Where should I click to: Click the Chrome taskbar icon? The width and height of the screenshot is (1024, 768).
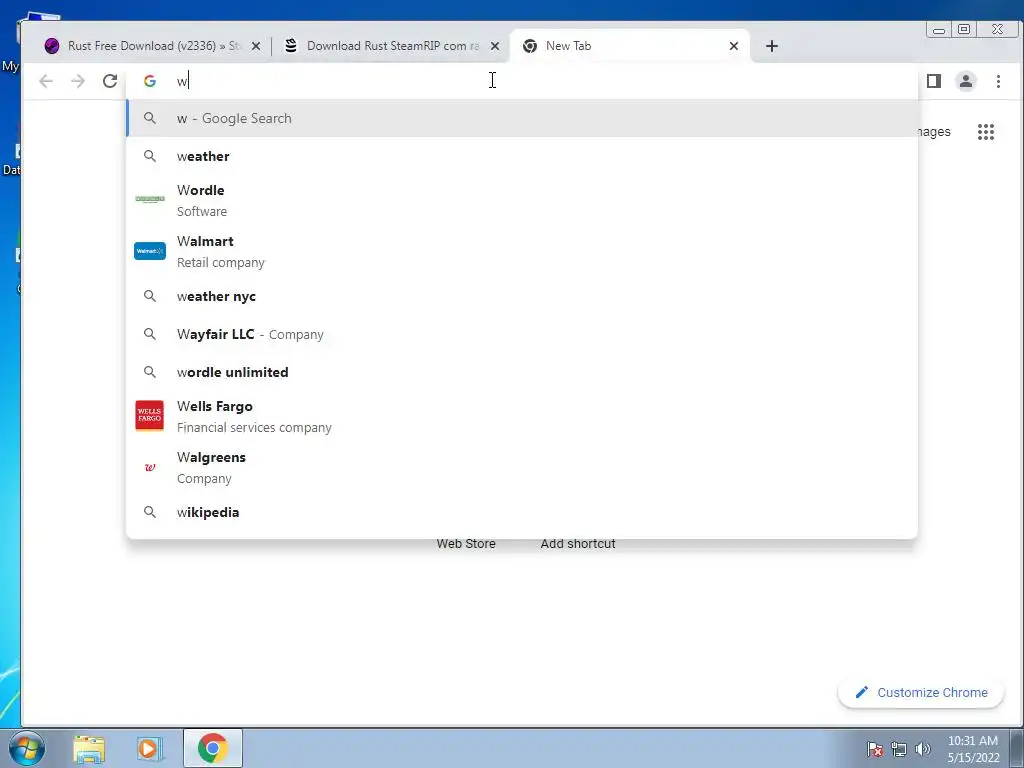tap(212, 748)
